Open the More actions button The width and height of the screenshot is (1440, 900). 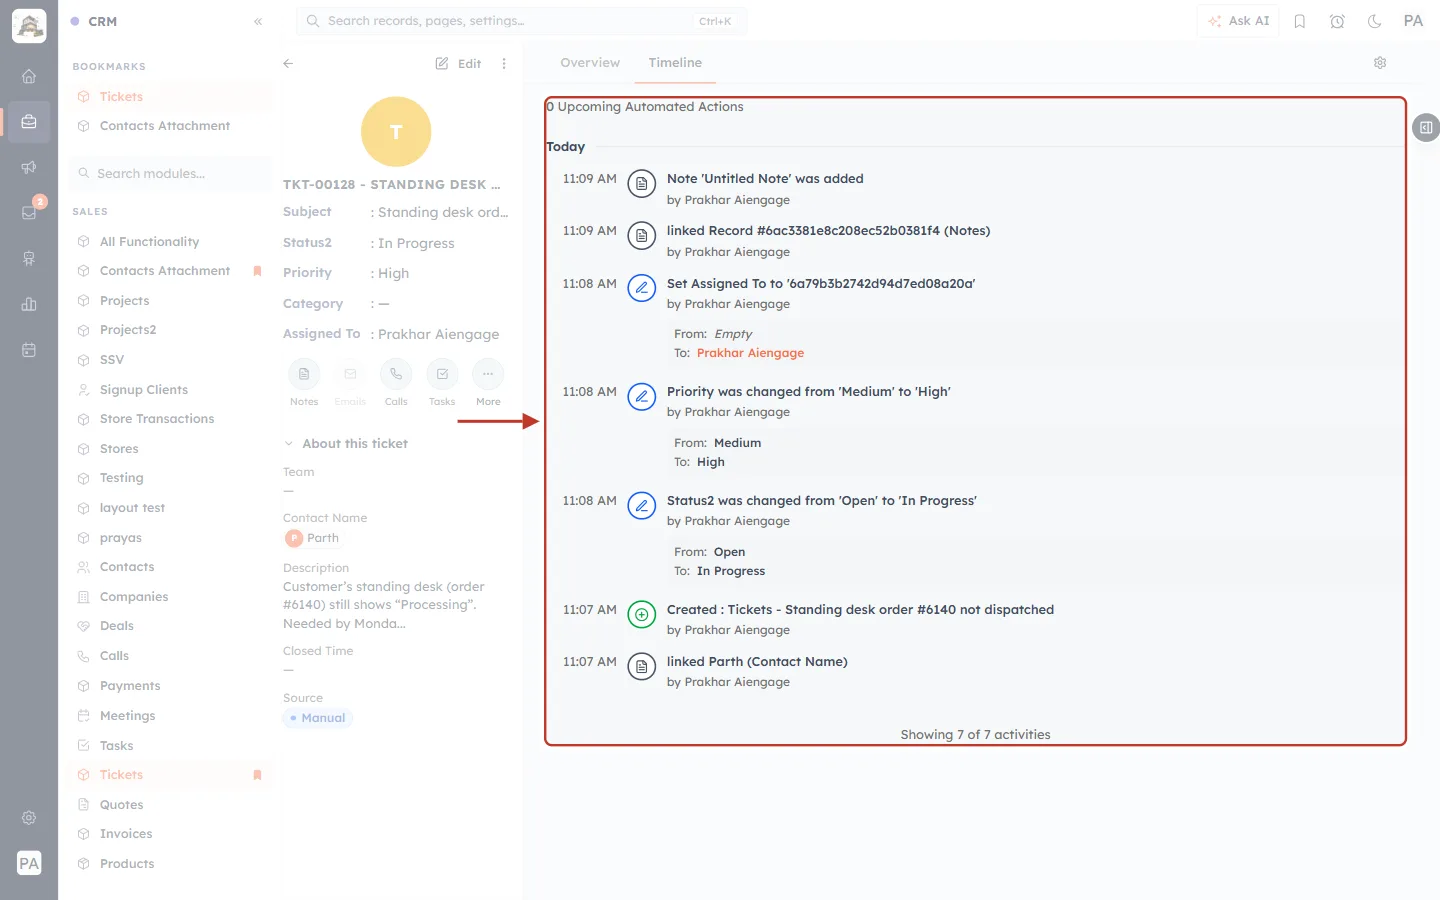point(488,374)
